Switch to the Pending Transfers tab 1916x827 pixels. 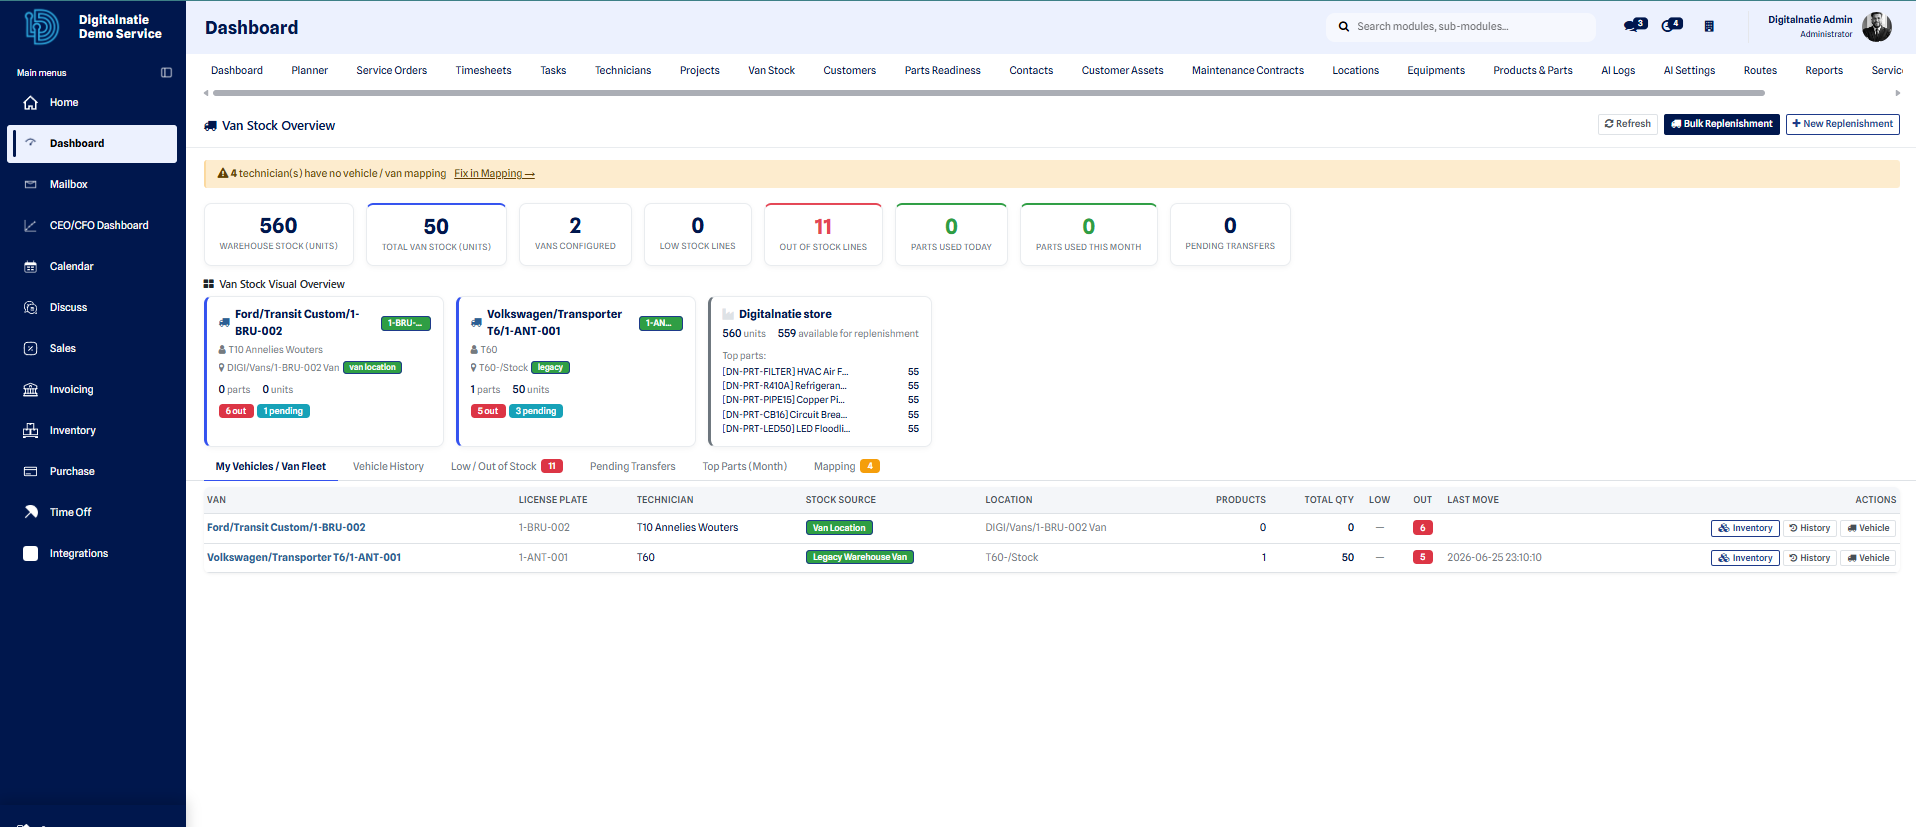(x=632, y=466)
